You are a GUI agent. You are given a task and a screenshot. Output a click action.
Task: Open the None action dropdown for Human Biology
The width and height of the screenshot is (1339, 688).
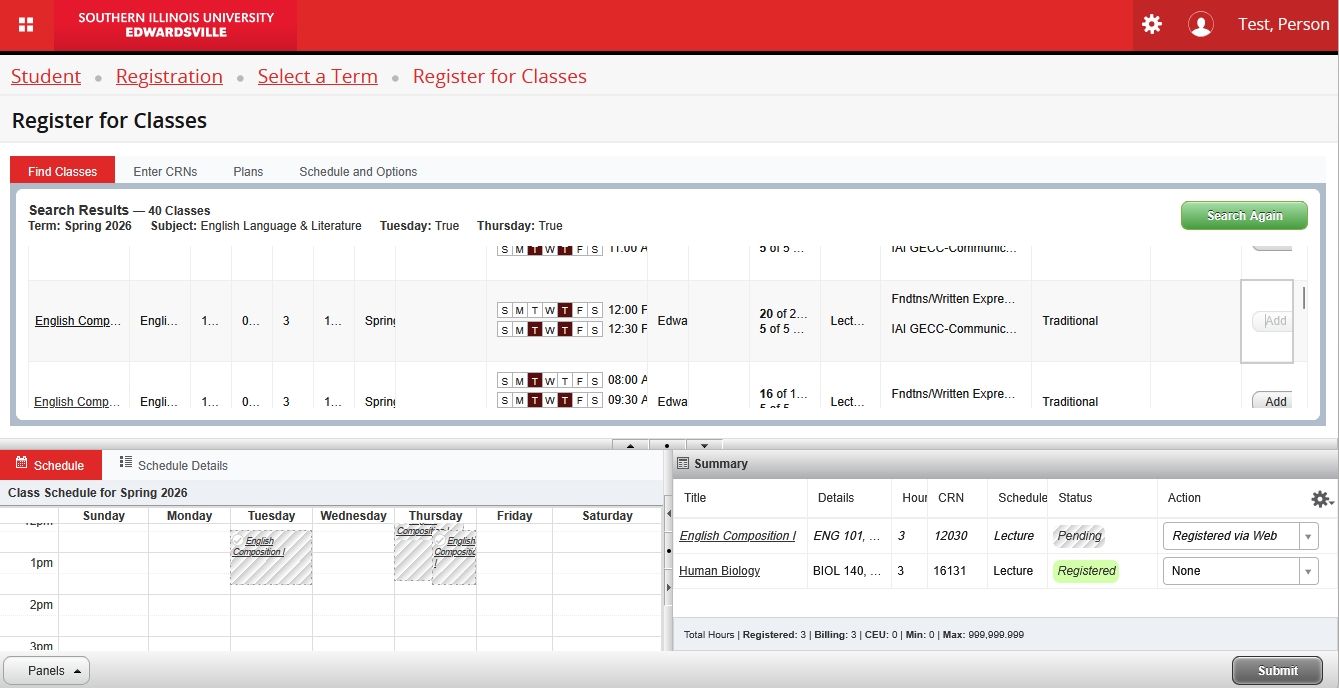(x=1240, y=571)
